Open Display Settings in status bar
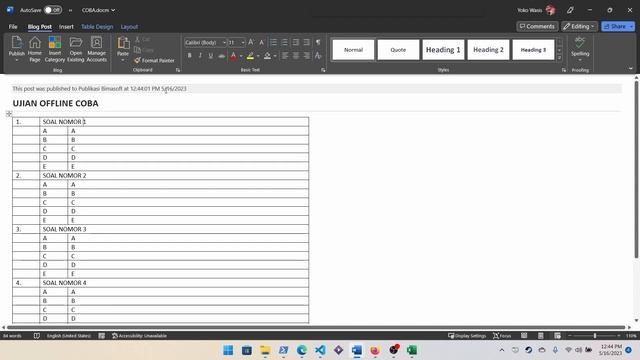Image resolution: width=640 pixels, height=360 pixels. point(467,336)
